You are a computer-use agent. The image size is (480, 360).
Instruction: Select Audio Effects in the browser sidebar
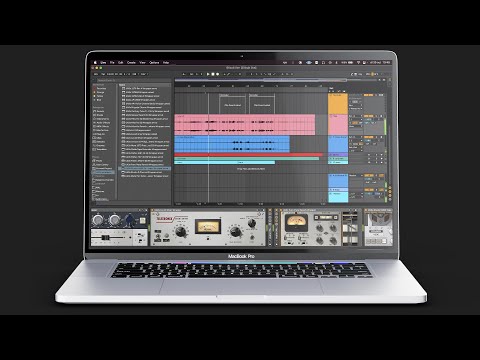point(102,122)
